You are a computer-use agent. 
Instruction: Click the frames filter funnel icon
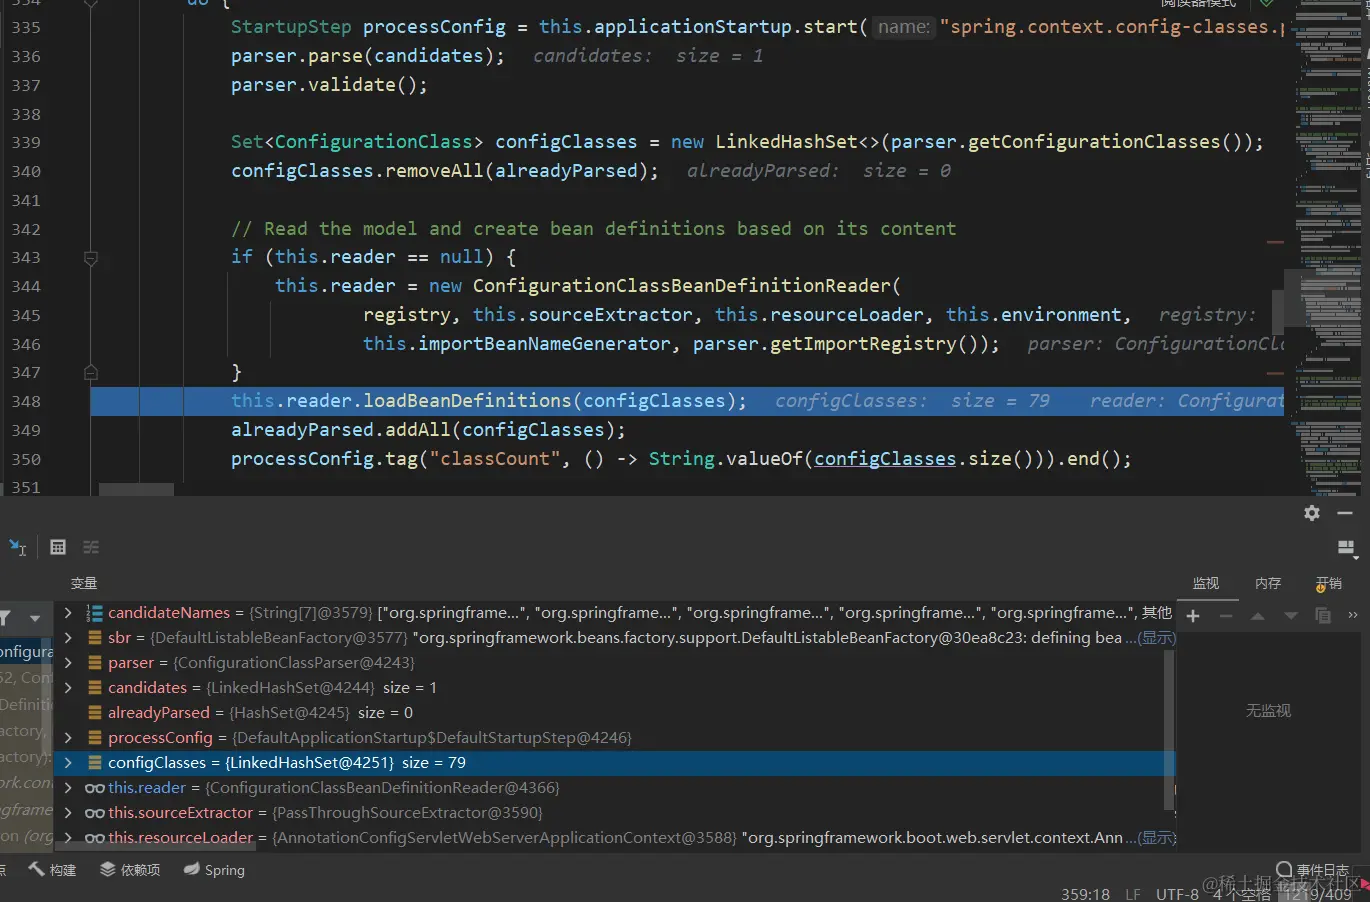coord(5,618)
